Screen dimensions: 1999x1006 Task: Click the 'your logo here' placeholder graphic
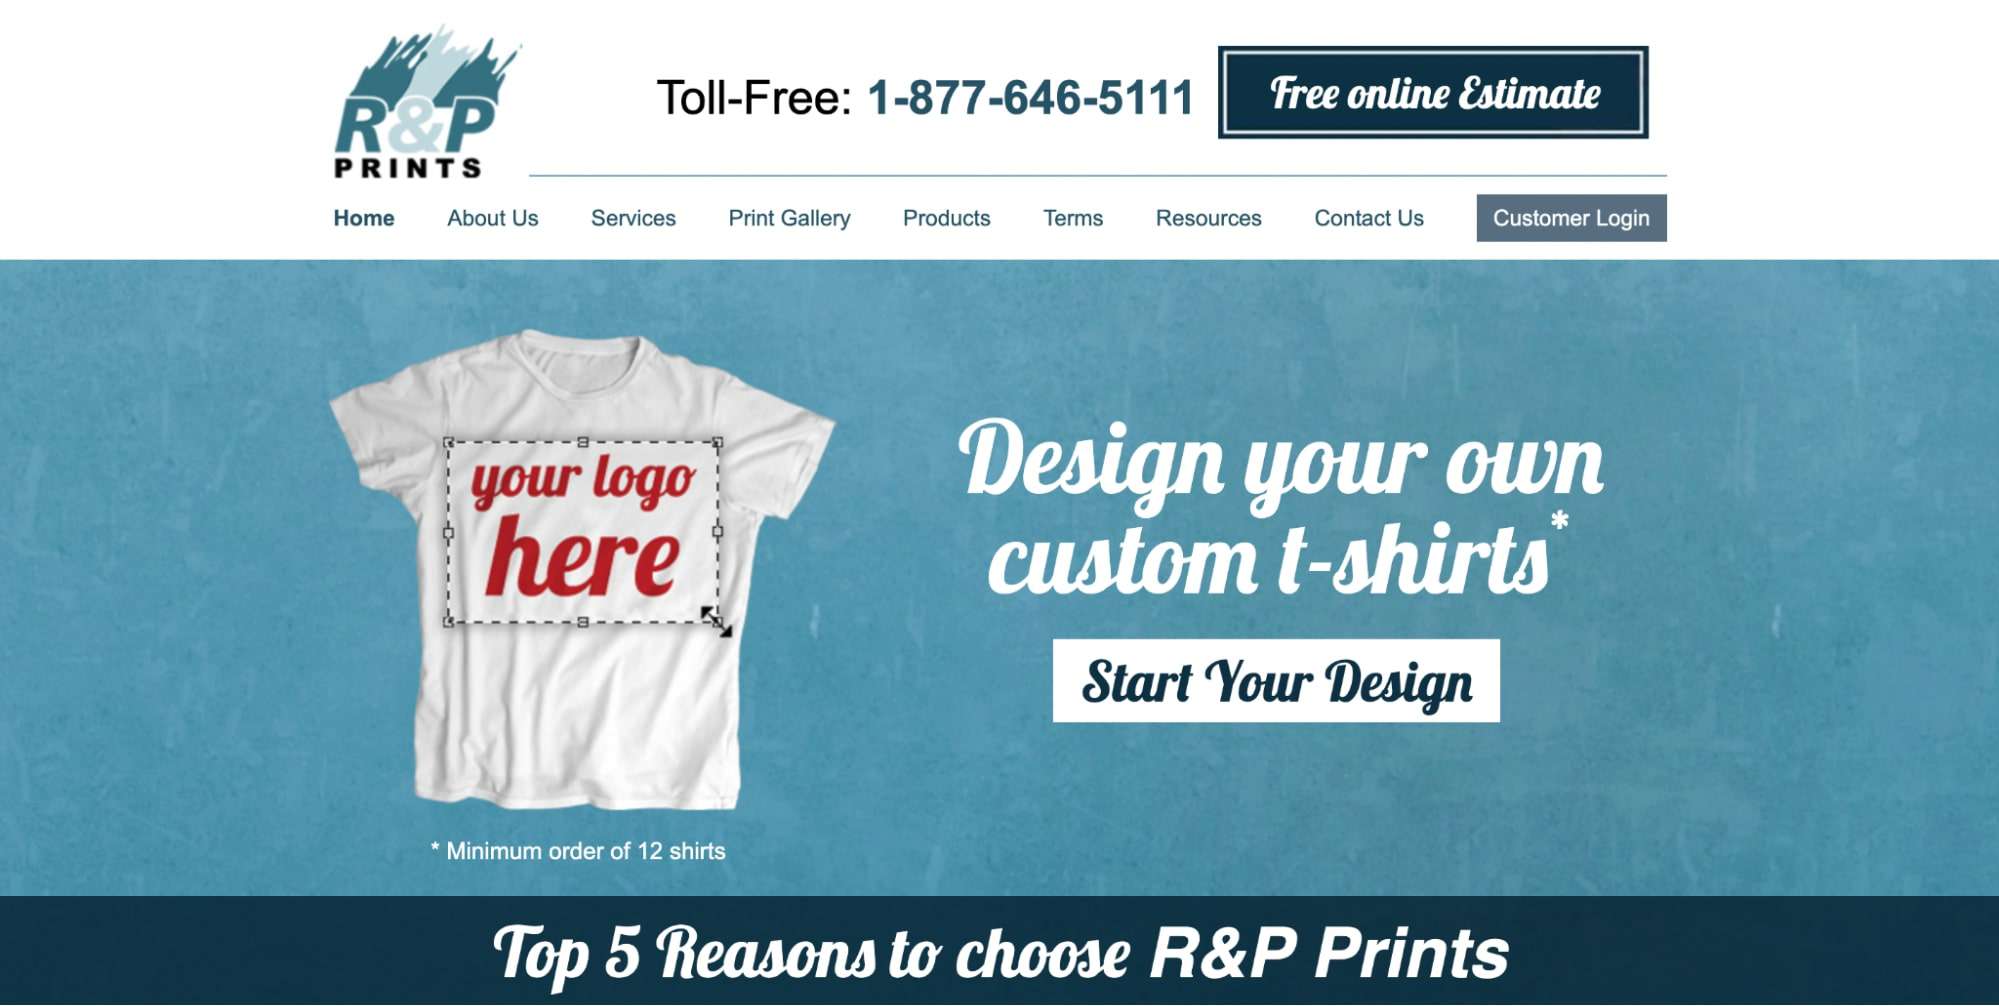click(583, 532)
